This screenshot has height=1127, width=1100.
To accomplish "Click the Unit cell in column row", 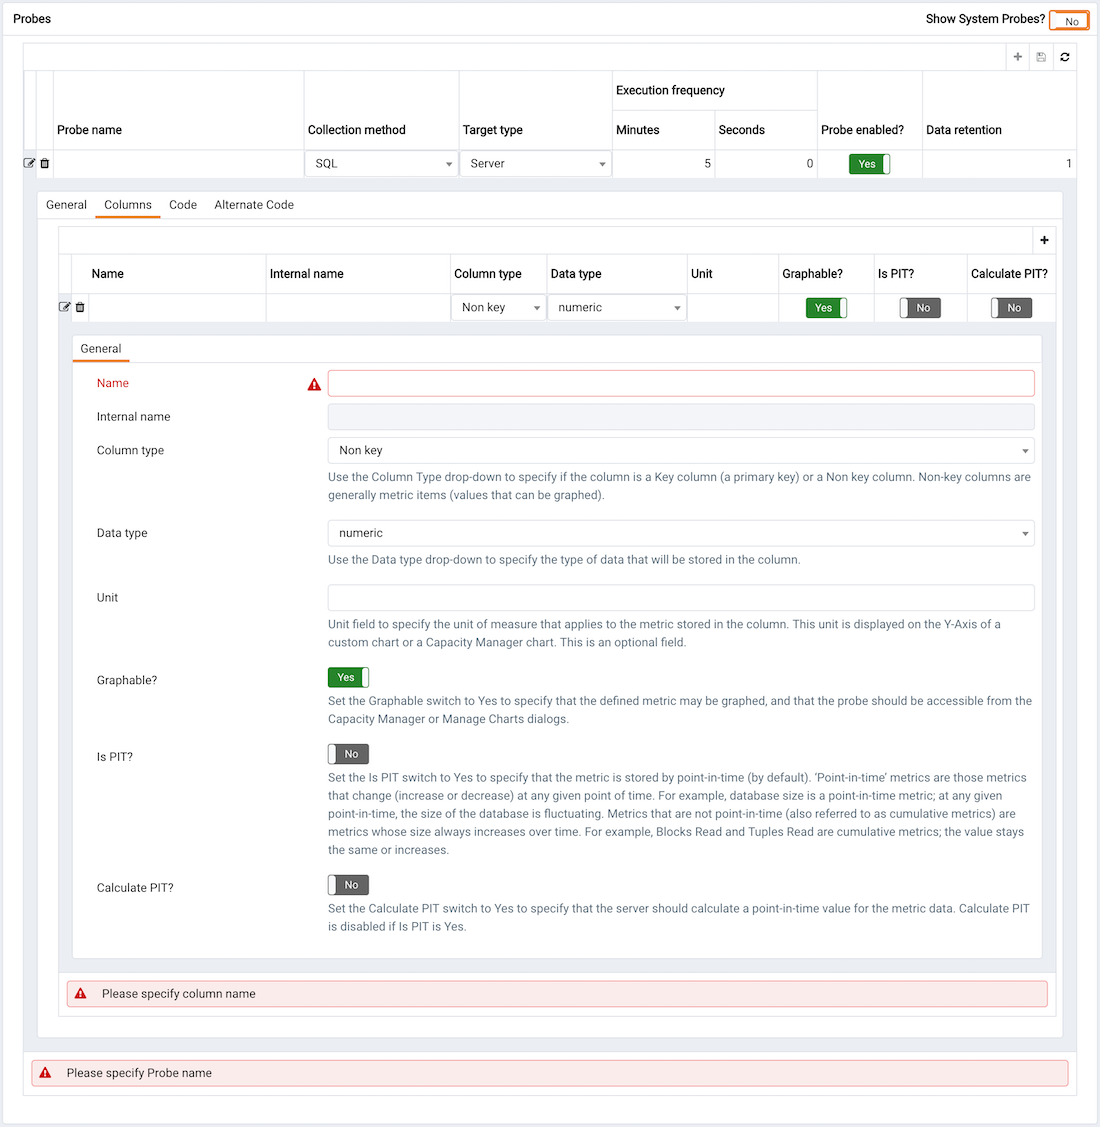I will click(x=733, y=308).
